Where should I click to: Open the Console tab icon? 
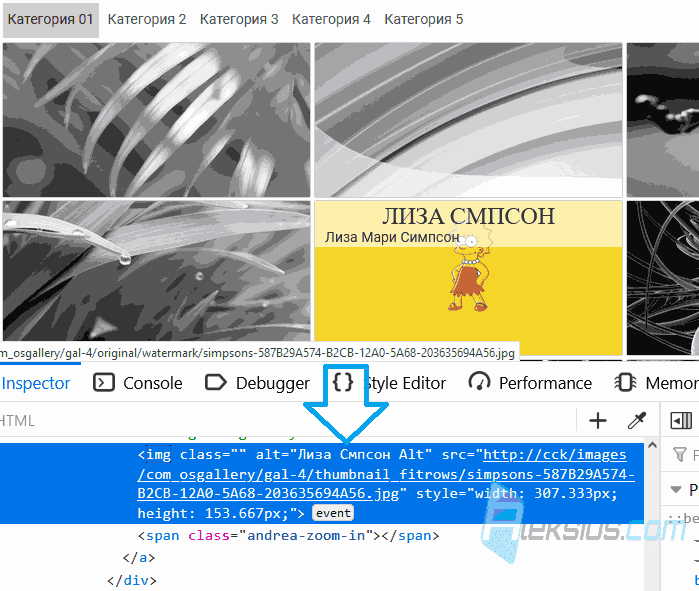pos(104,383)
